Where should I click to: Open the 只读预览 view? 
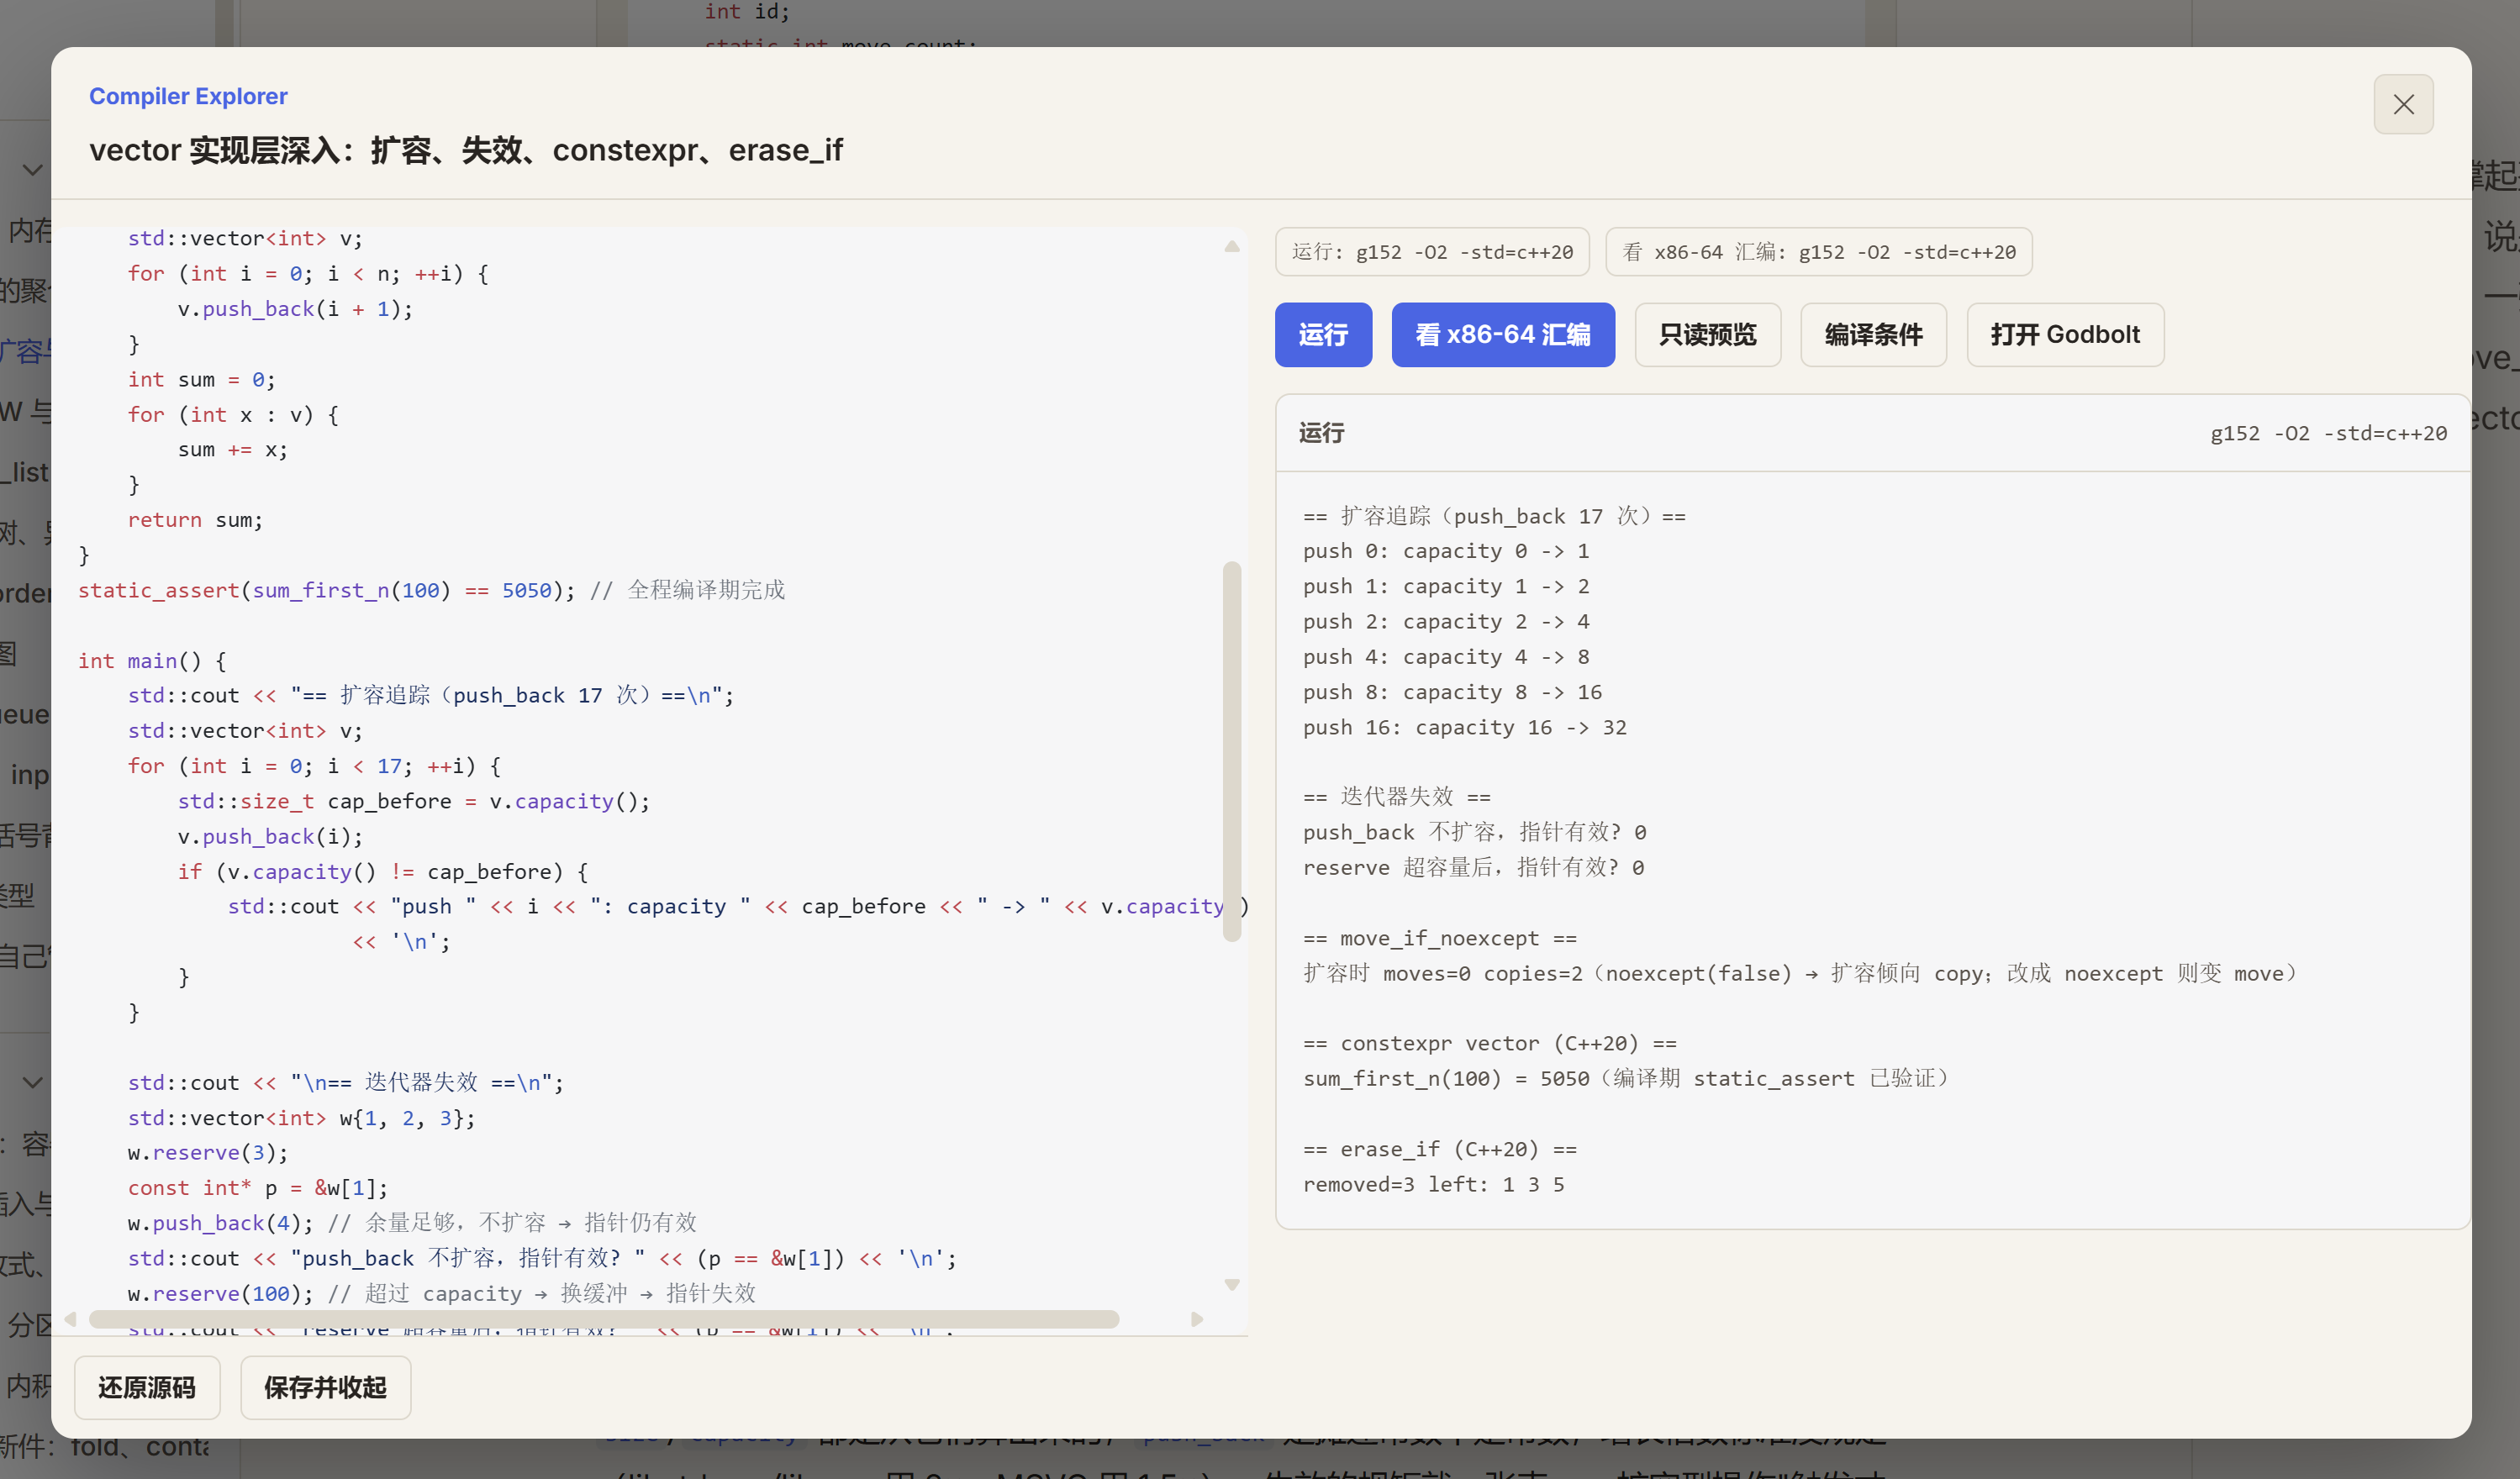point(1707,335)
